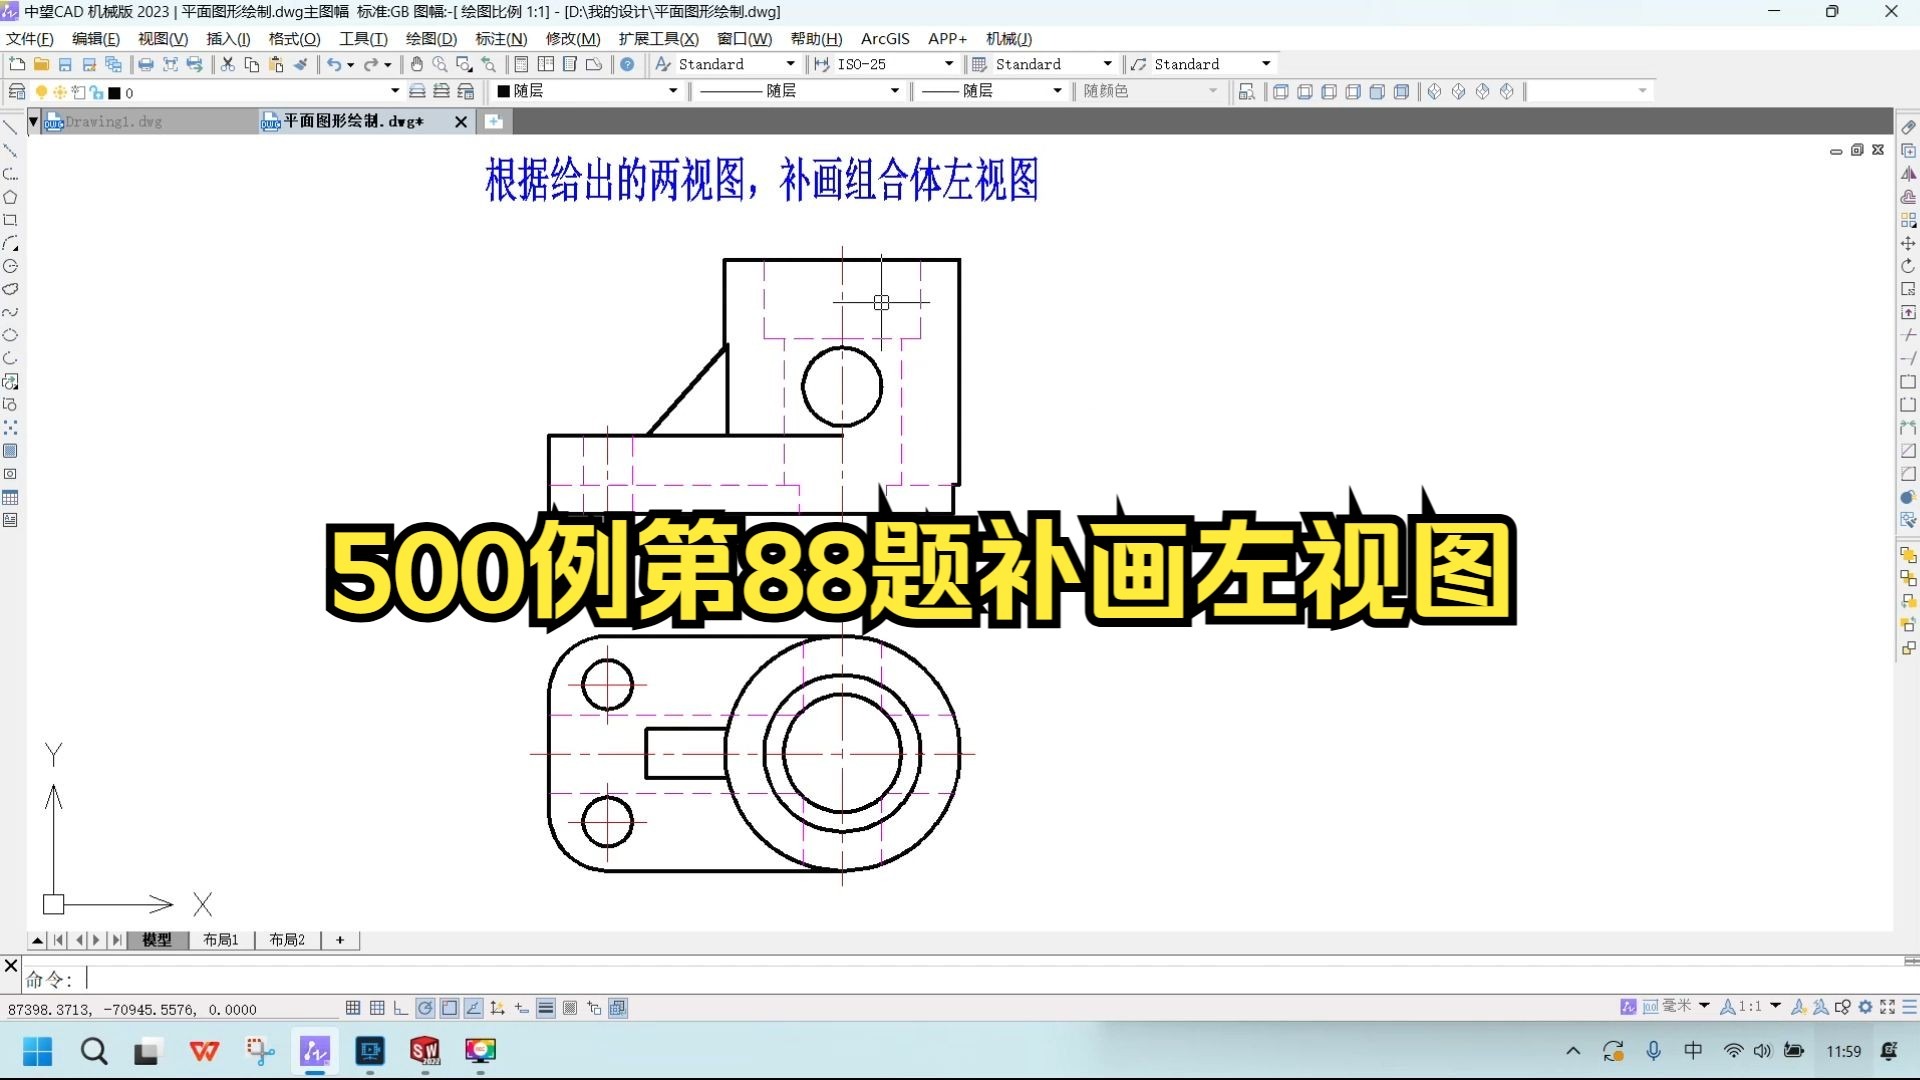Toggle ortho mode in status bar
The image size is (1920, 1080).
pos(401,1008)
